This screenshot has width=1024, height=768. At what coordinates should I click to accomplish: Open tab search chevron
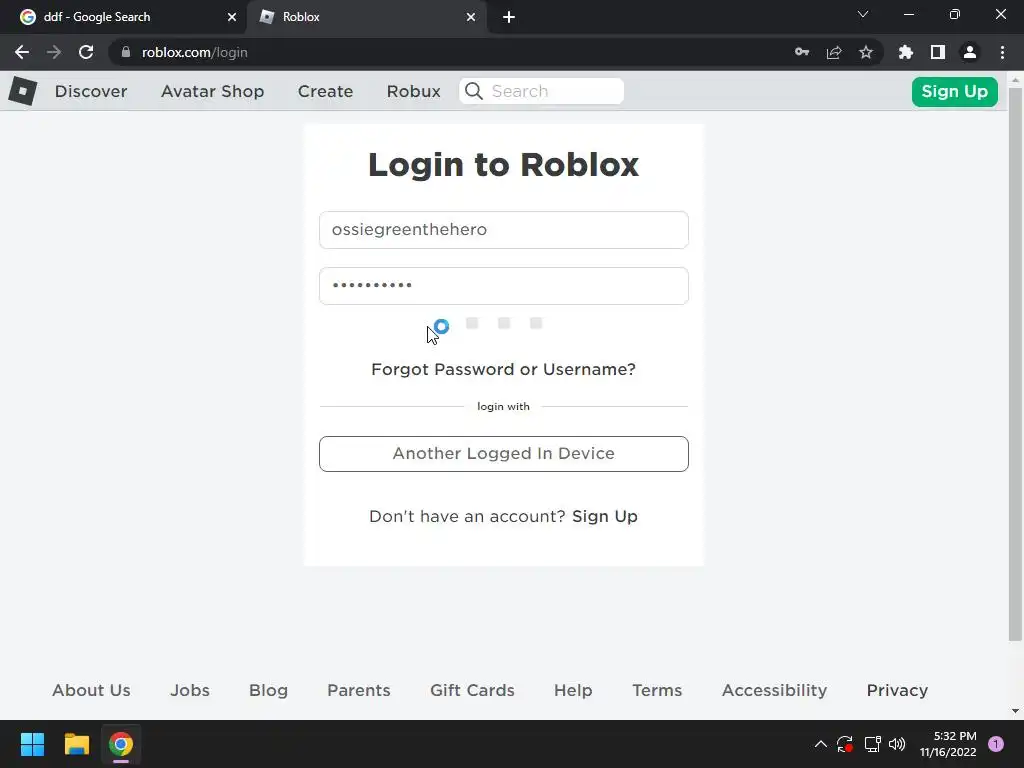click(x=863, y=14)
